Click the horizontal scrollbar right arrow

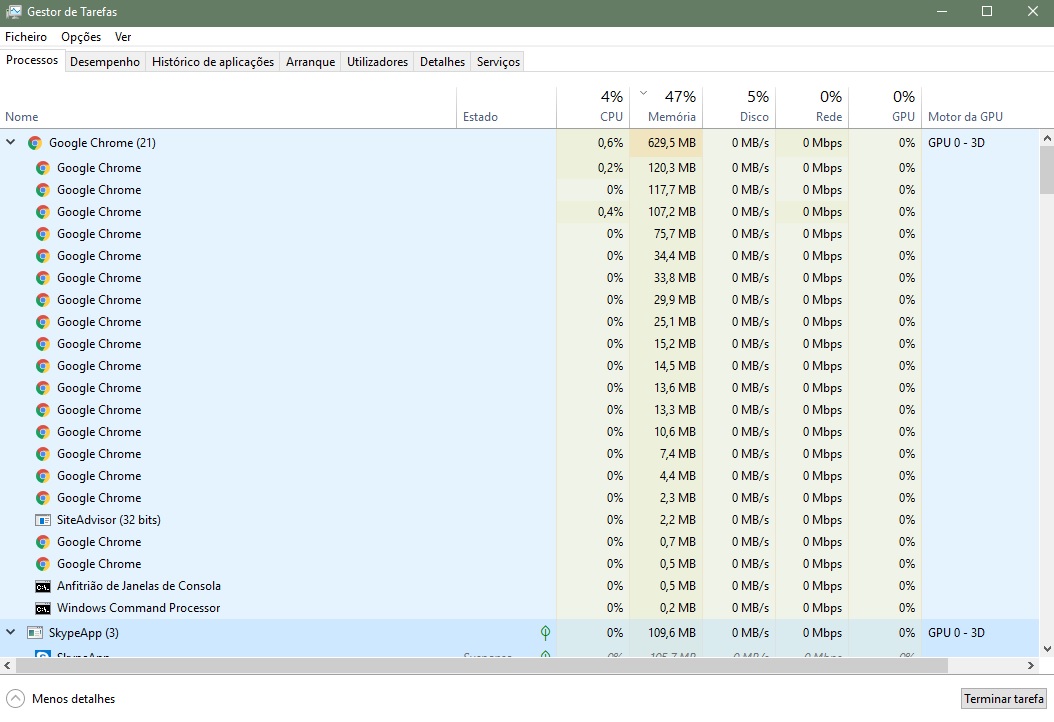(1032, 665)
